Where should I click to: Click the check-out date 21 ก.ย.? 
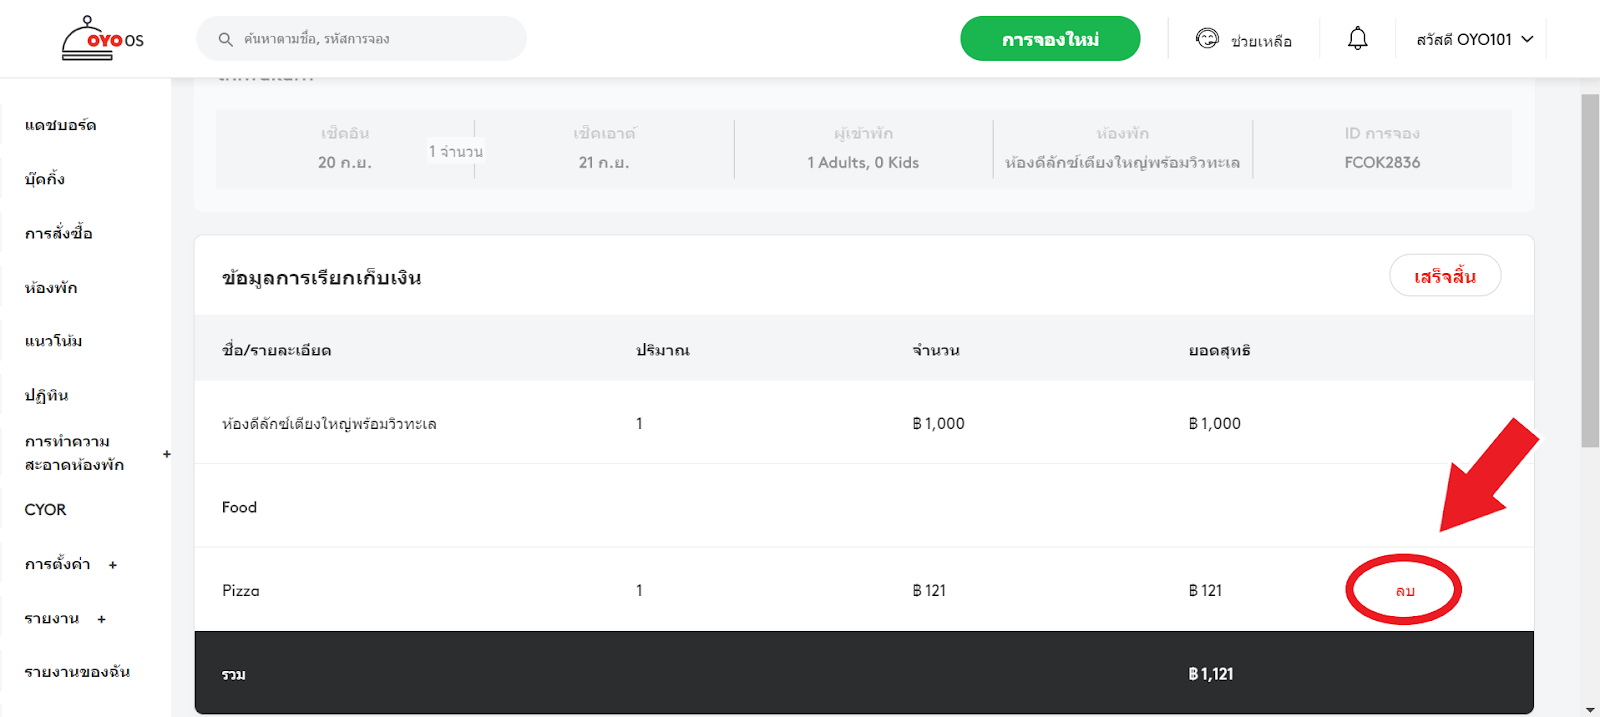click(604, 162)
